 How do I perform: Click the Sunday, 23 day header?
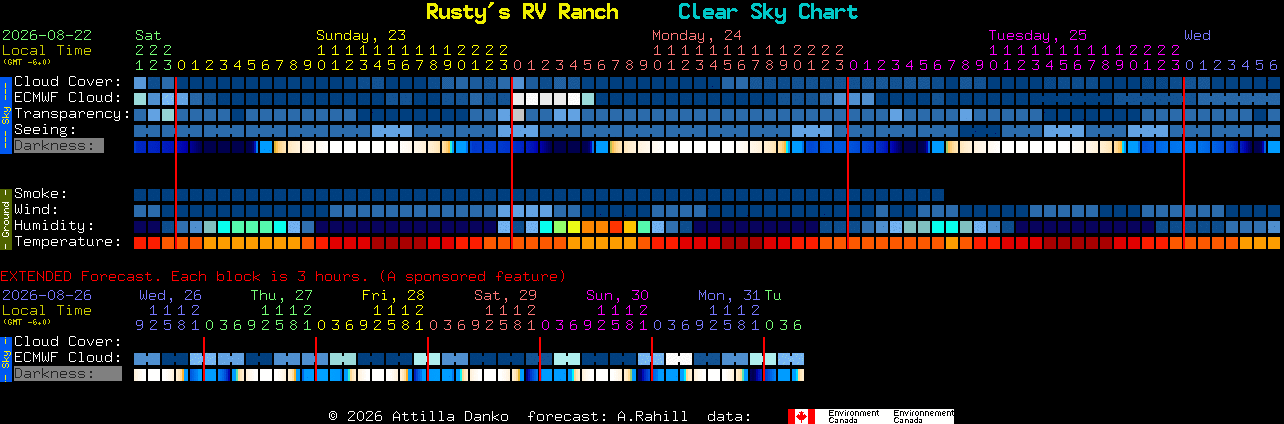coord(361,35)
